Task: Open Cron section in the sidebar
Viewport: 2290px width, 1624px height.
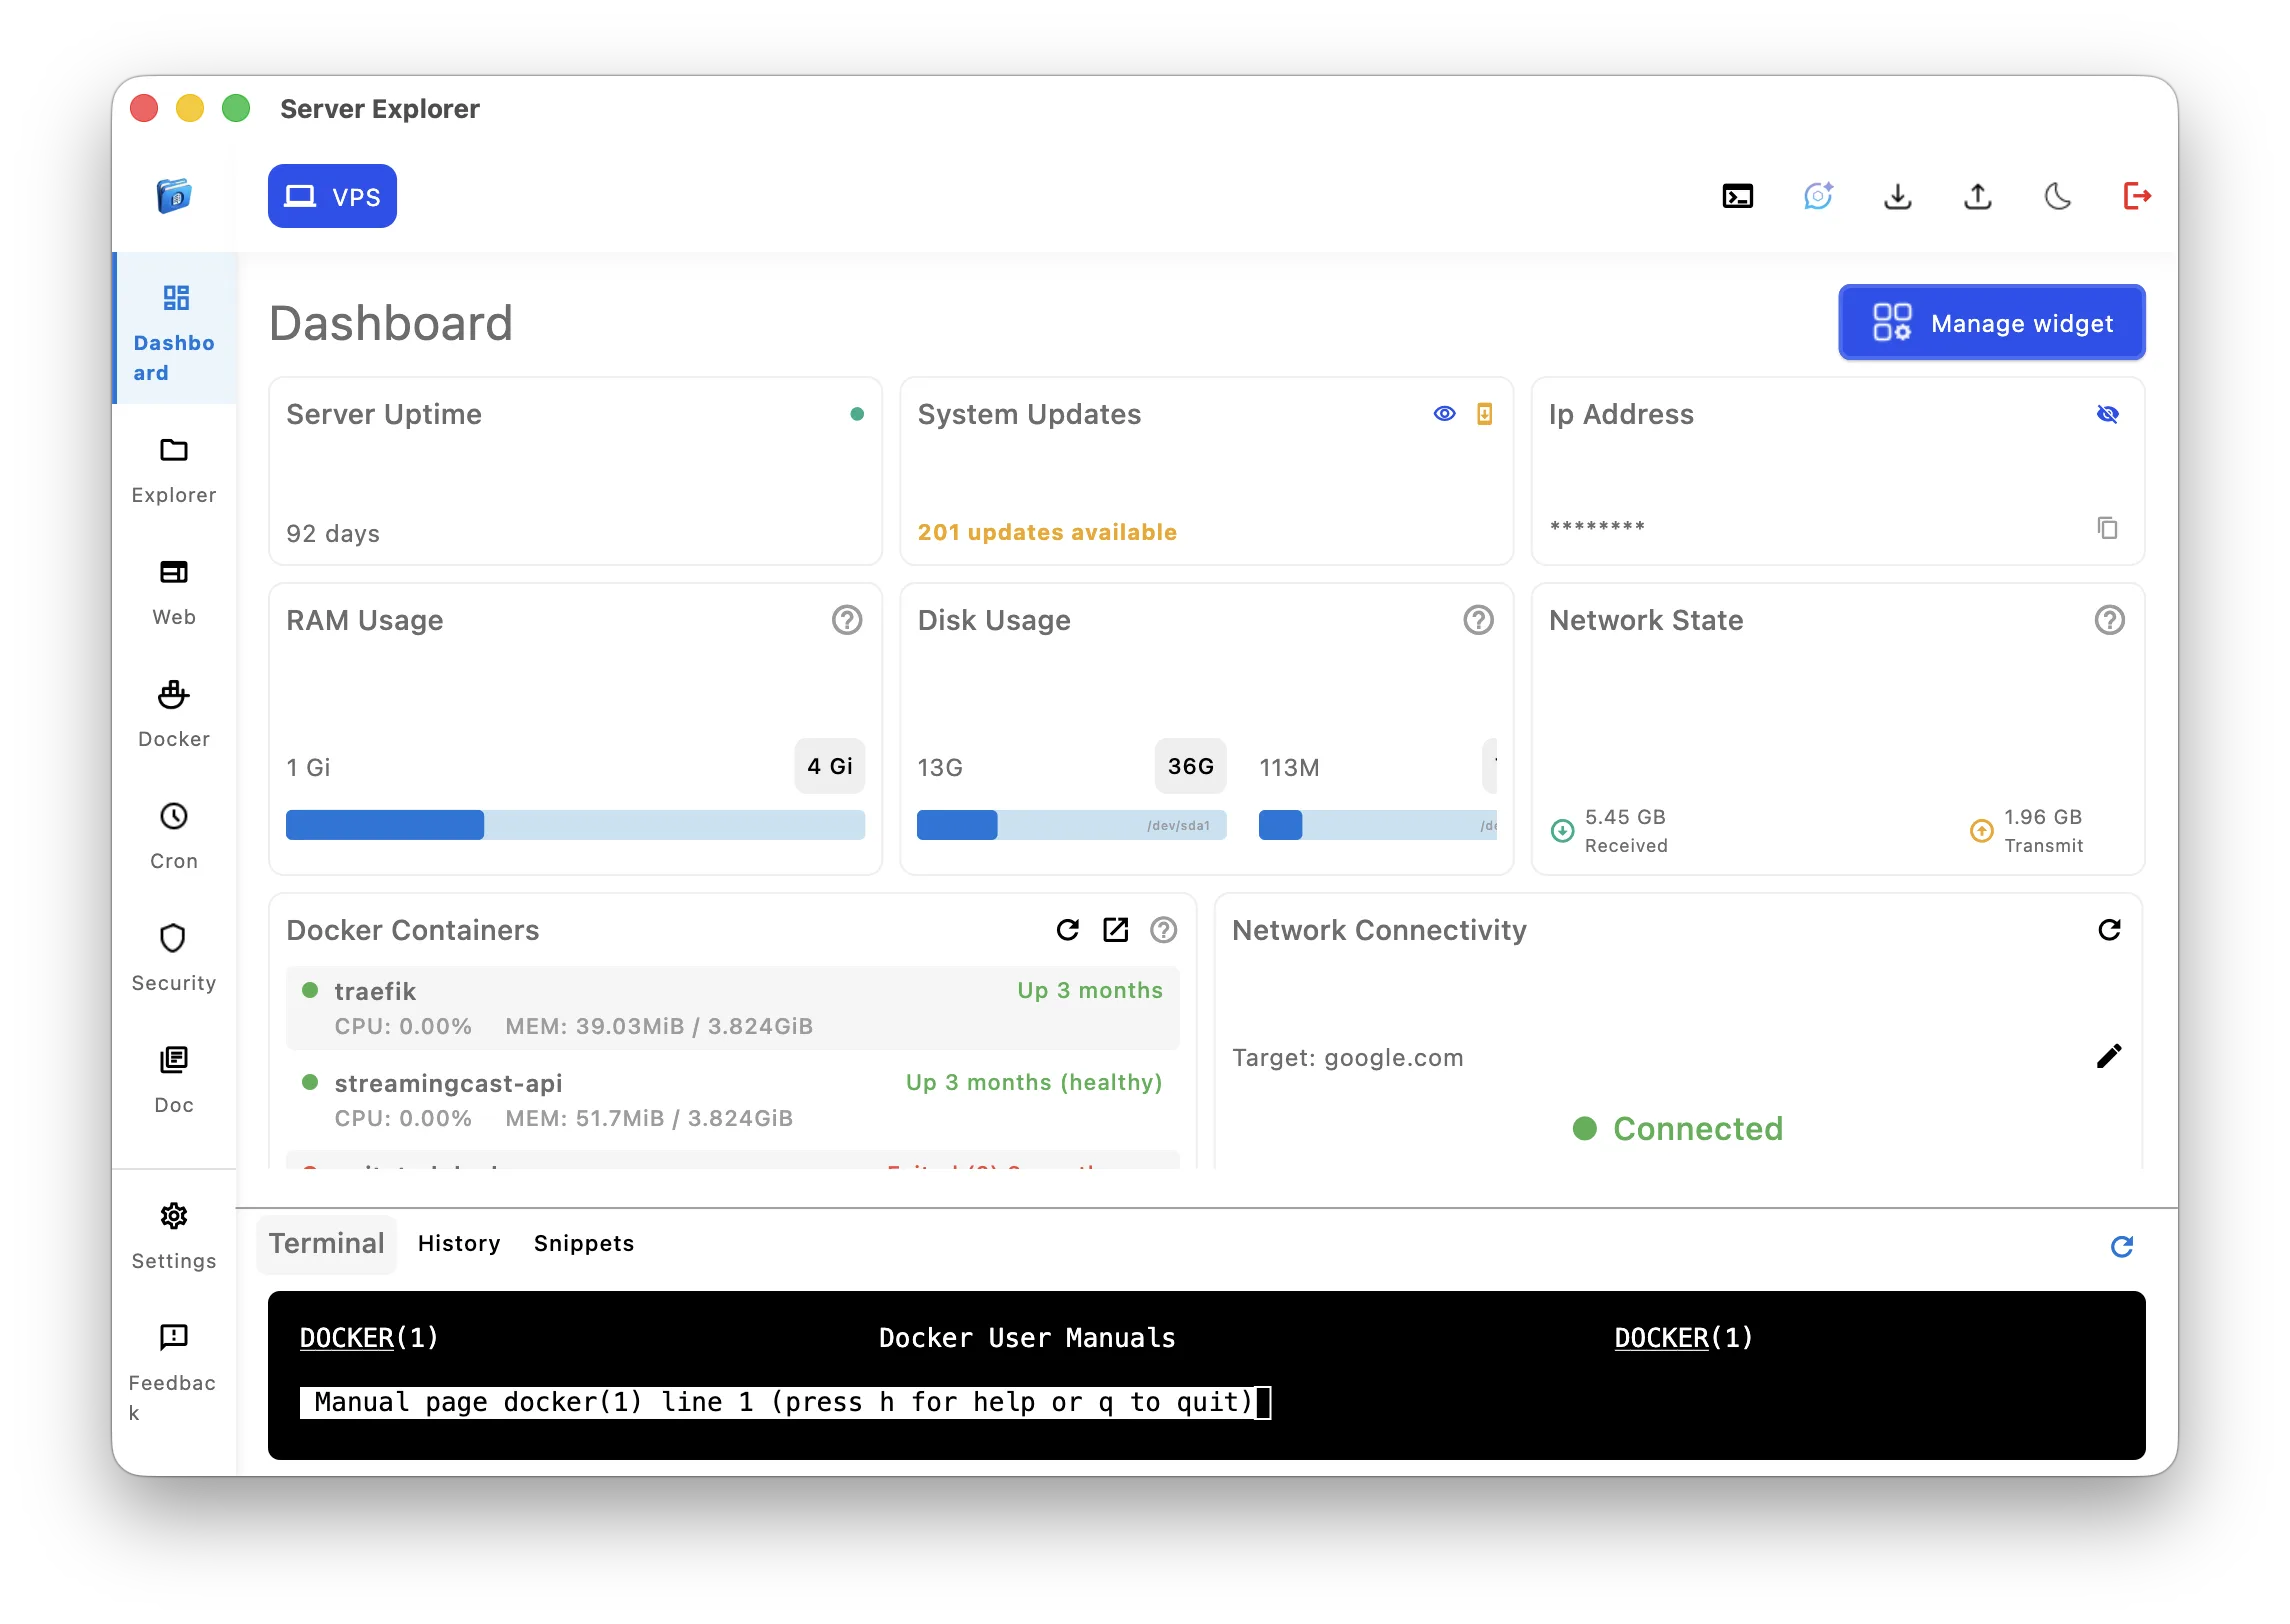Action: (x=174, y=836)
